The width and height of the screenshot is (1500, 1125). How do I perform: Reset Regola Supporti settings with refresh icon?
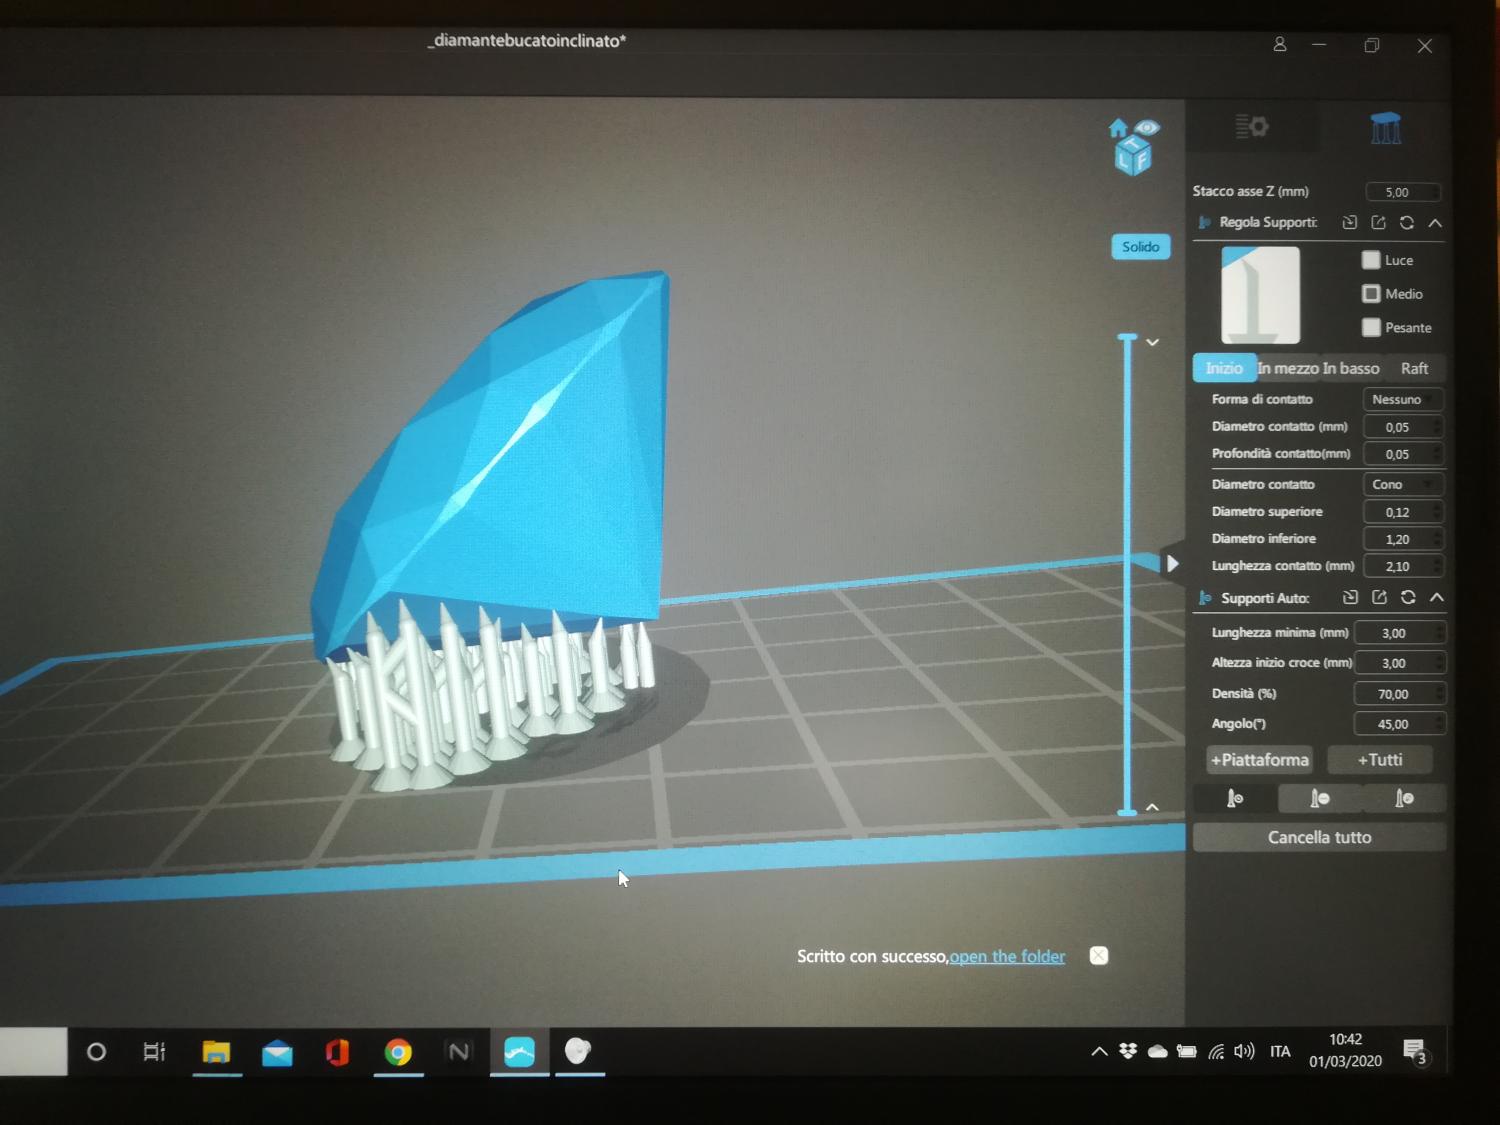[x=1407, y=223]
